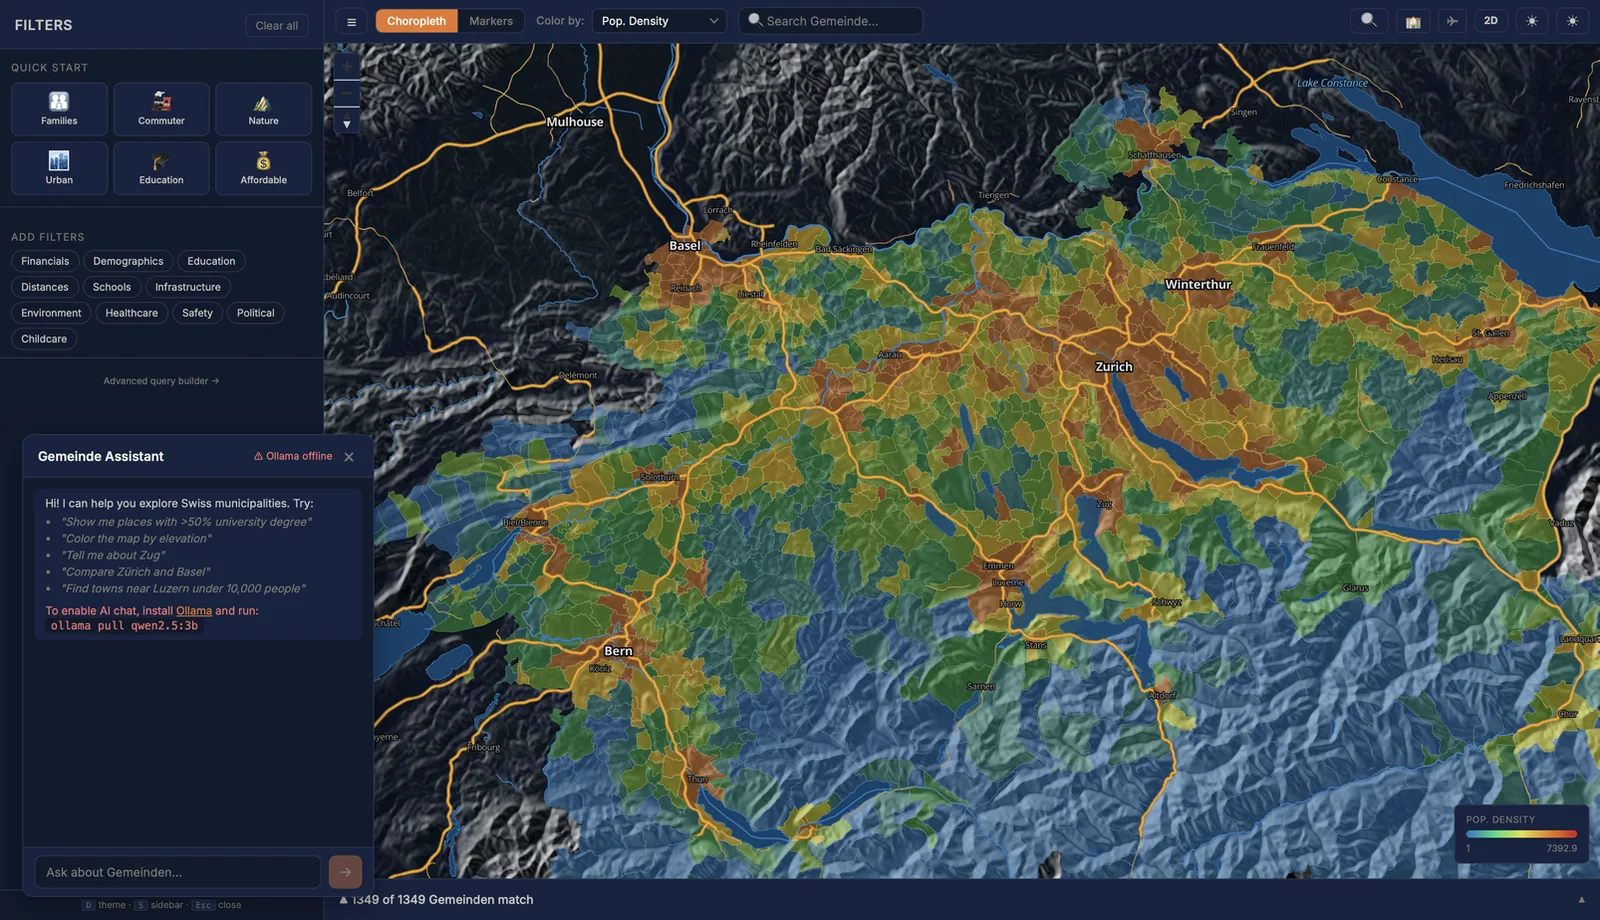Image resolution: width=1600 pixels, height=920 pixels.
Task: Click the Urban quick start preset
Action: [x=59, y=168]
